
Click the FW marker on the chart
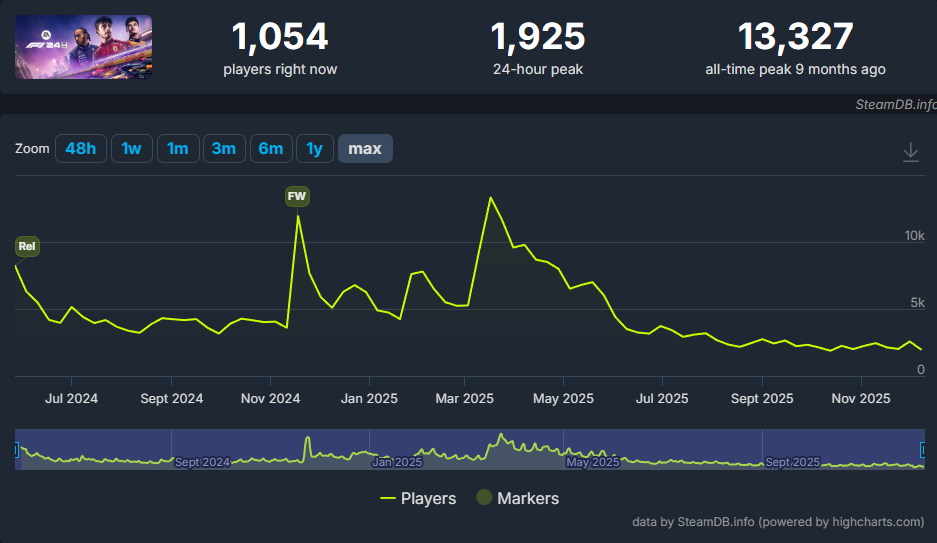[297, 197]
